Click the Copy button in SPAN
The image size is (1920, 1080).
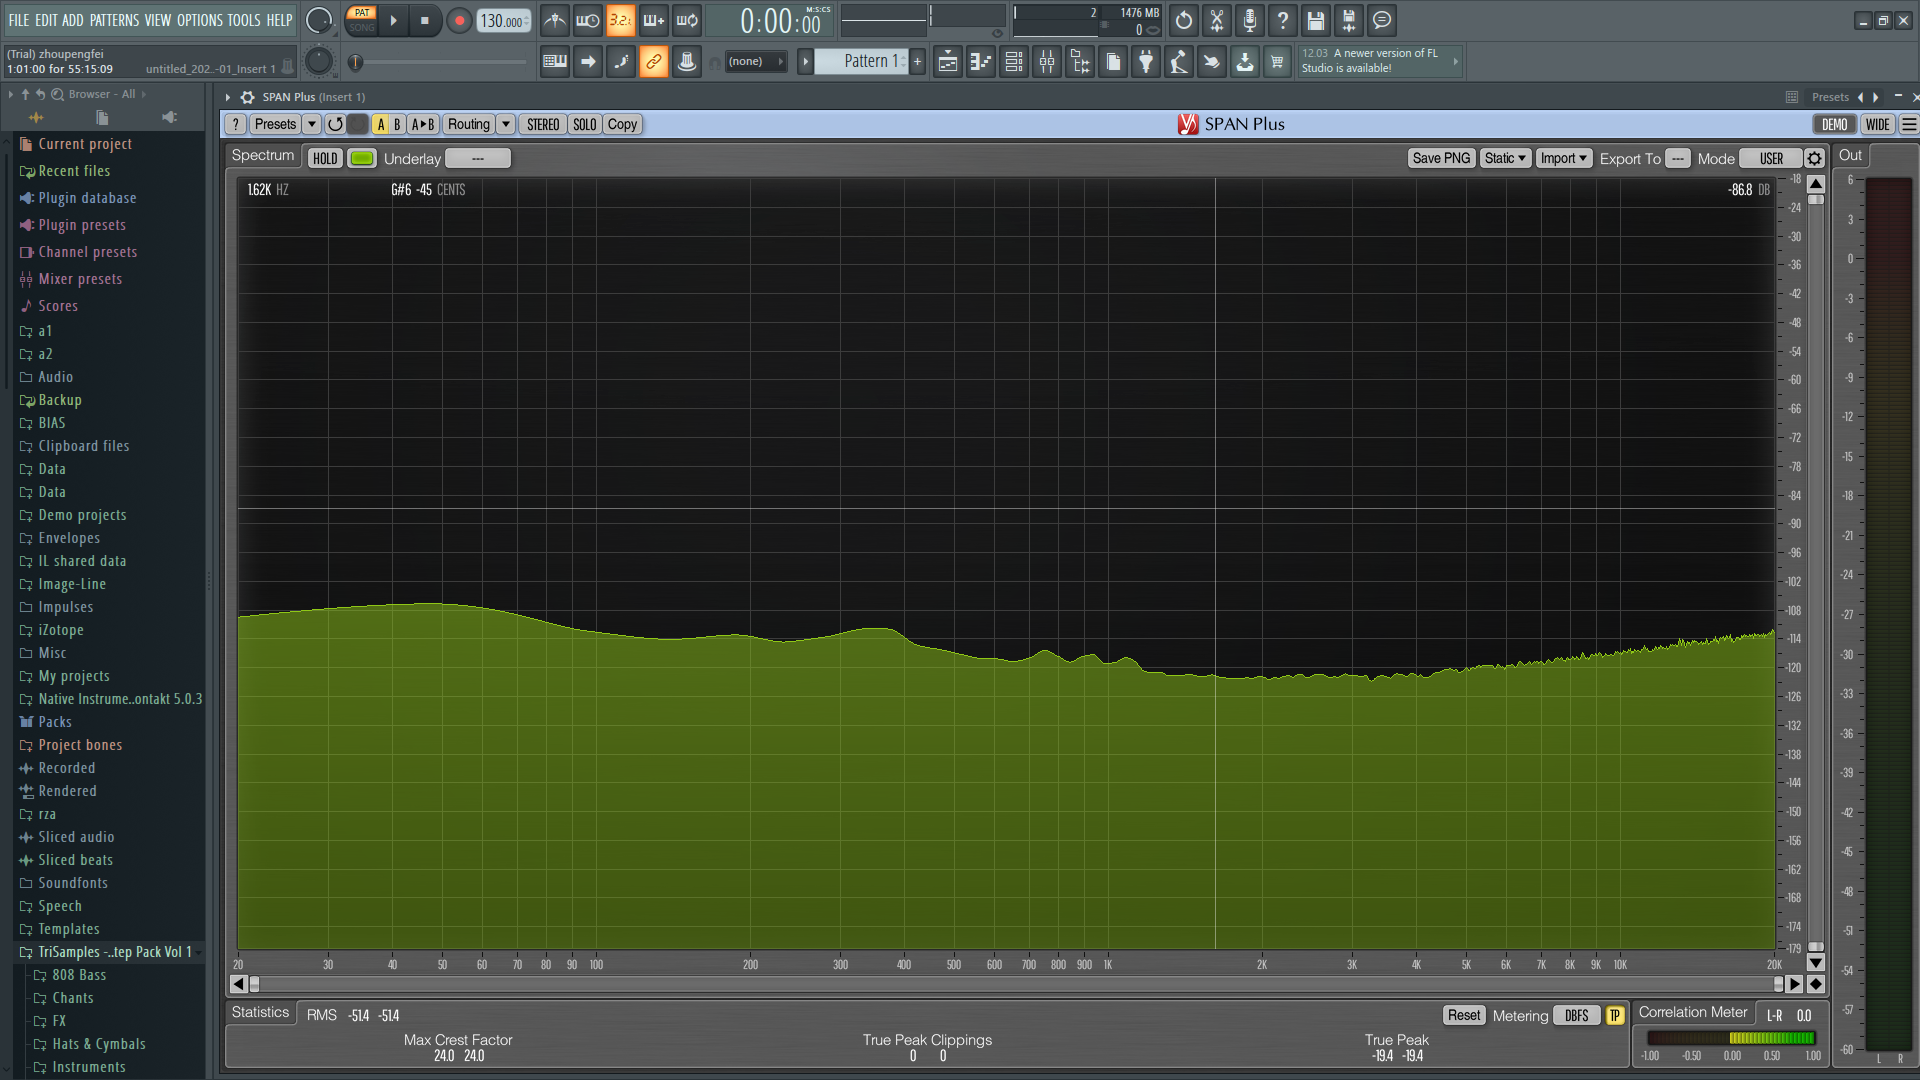[622, 124]
